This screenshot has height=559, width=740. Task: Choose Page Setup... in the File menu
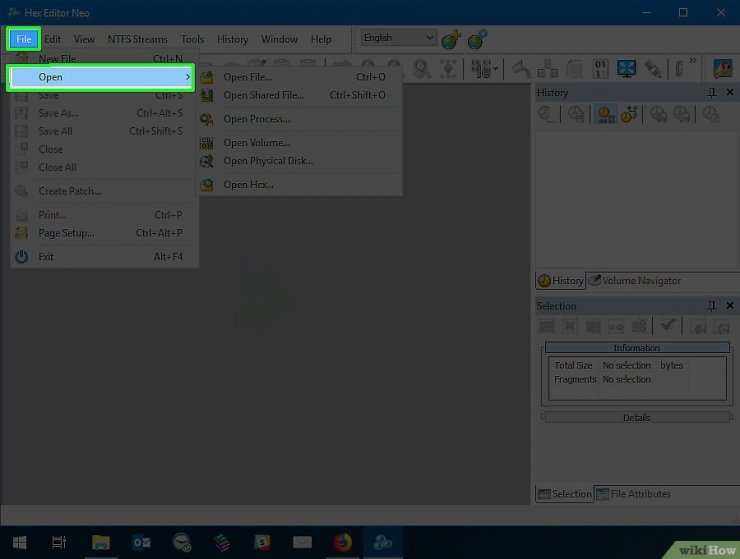coord(103,233)
